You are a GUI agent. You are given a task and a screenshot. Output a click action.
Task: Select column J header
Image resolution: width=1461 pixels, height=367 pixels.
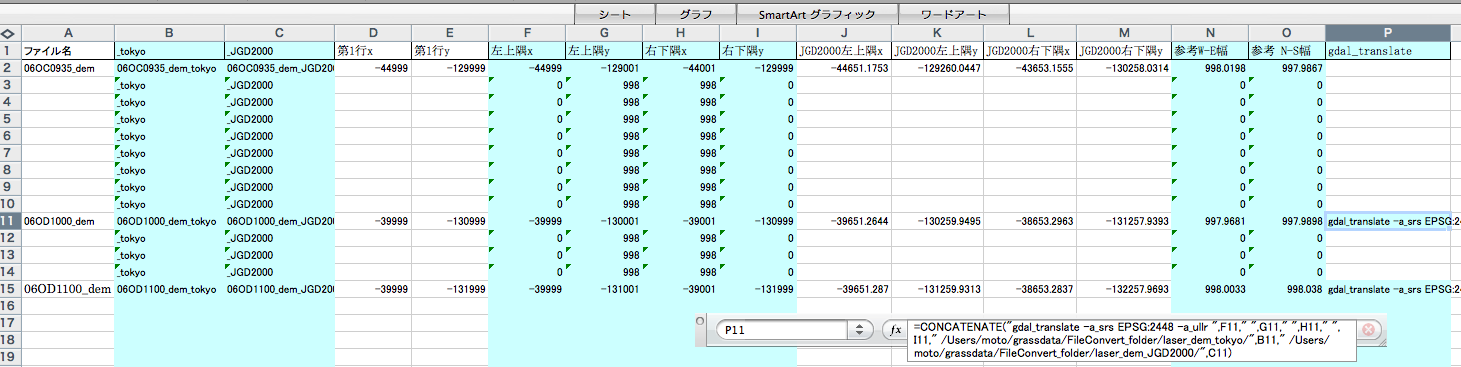(x=844, y=32)
